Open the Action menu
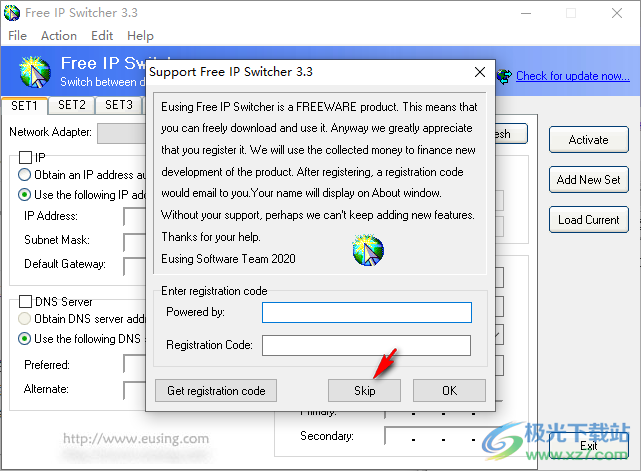 pos(59,36)
